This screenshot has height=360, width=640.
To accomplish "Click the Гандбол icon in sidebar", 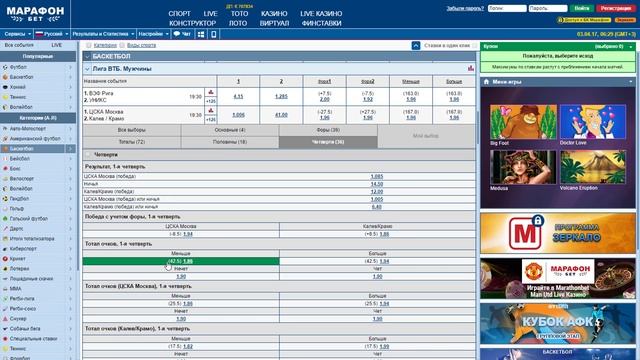I will point(5,199).
